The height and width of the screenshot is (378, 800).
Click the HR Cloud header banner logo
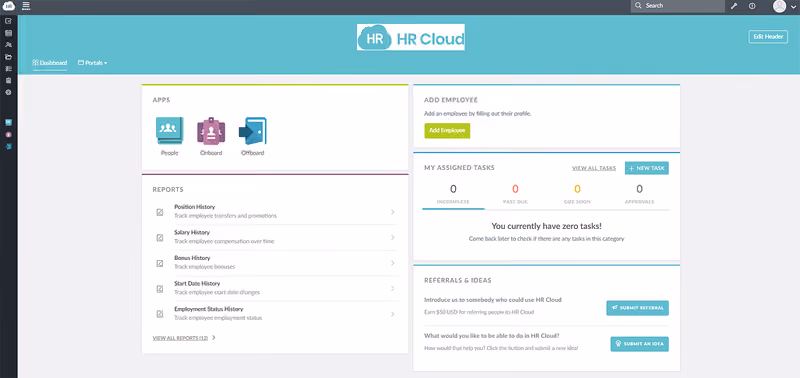[411, 37]
